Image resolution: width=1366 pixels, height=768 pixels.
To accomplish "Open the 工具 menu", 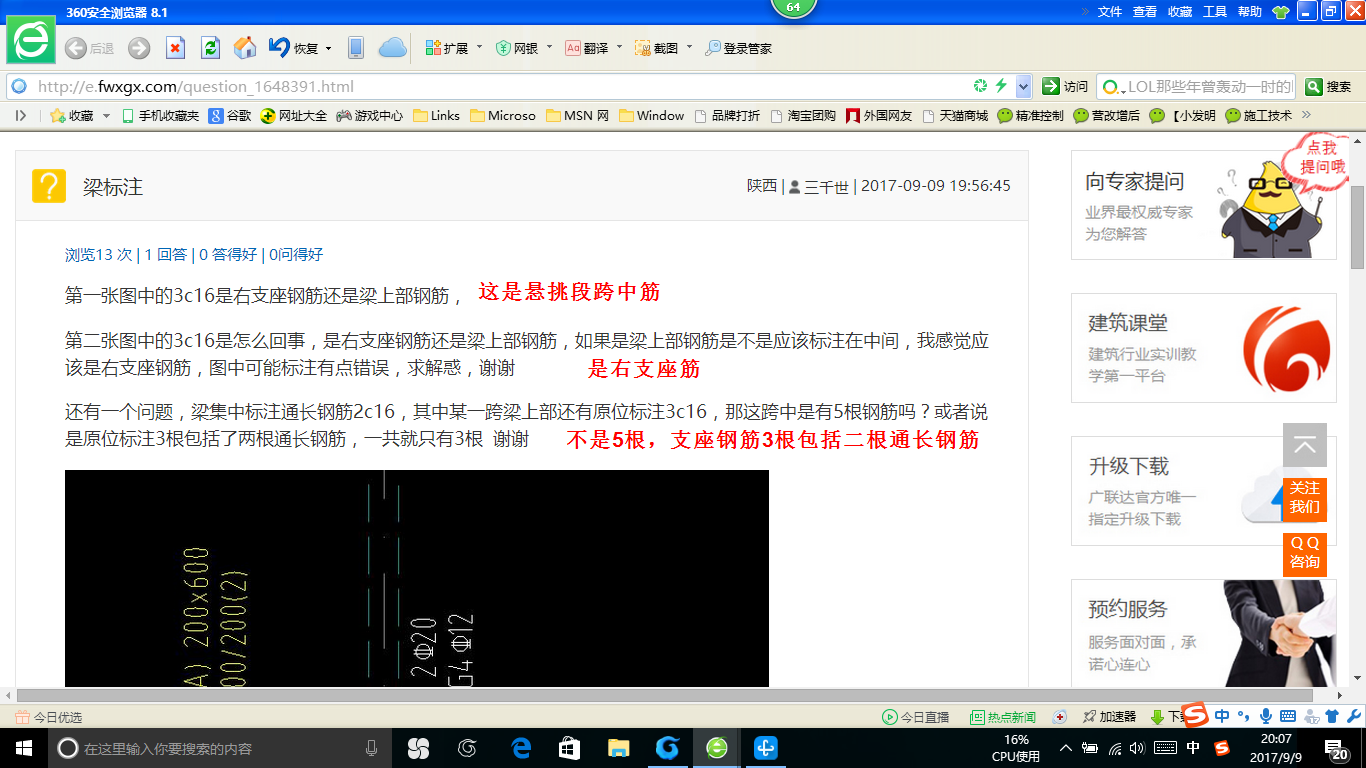I will pyautogui.click(x=1215, y=12).
